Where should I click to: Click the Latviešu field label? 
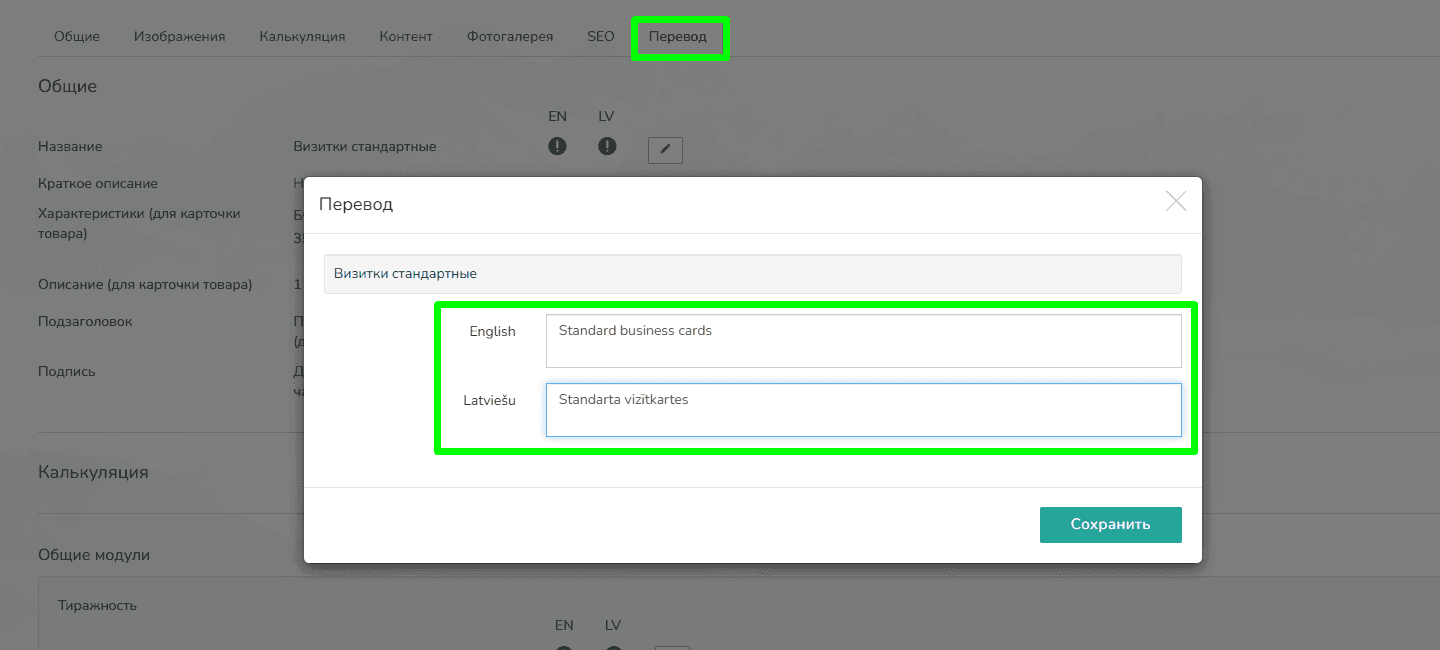pyautogui.click(x=489, y=401)
